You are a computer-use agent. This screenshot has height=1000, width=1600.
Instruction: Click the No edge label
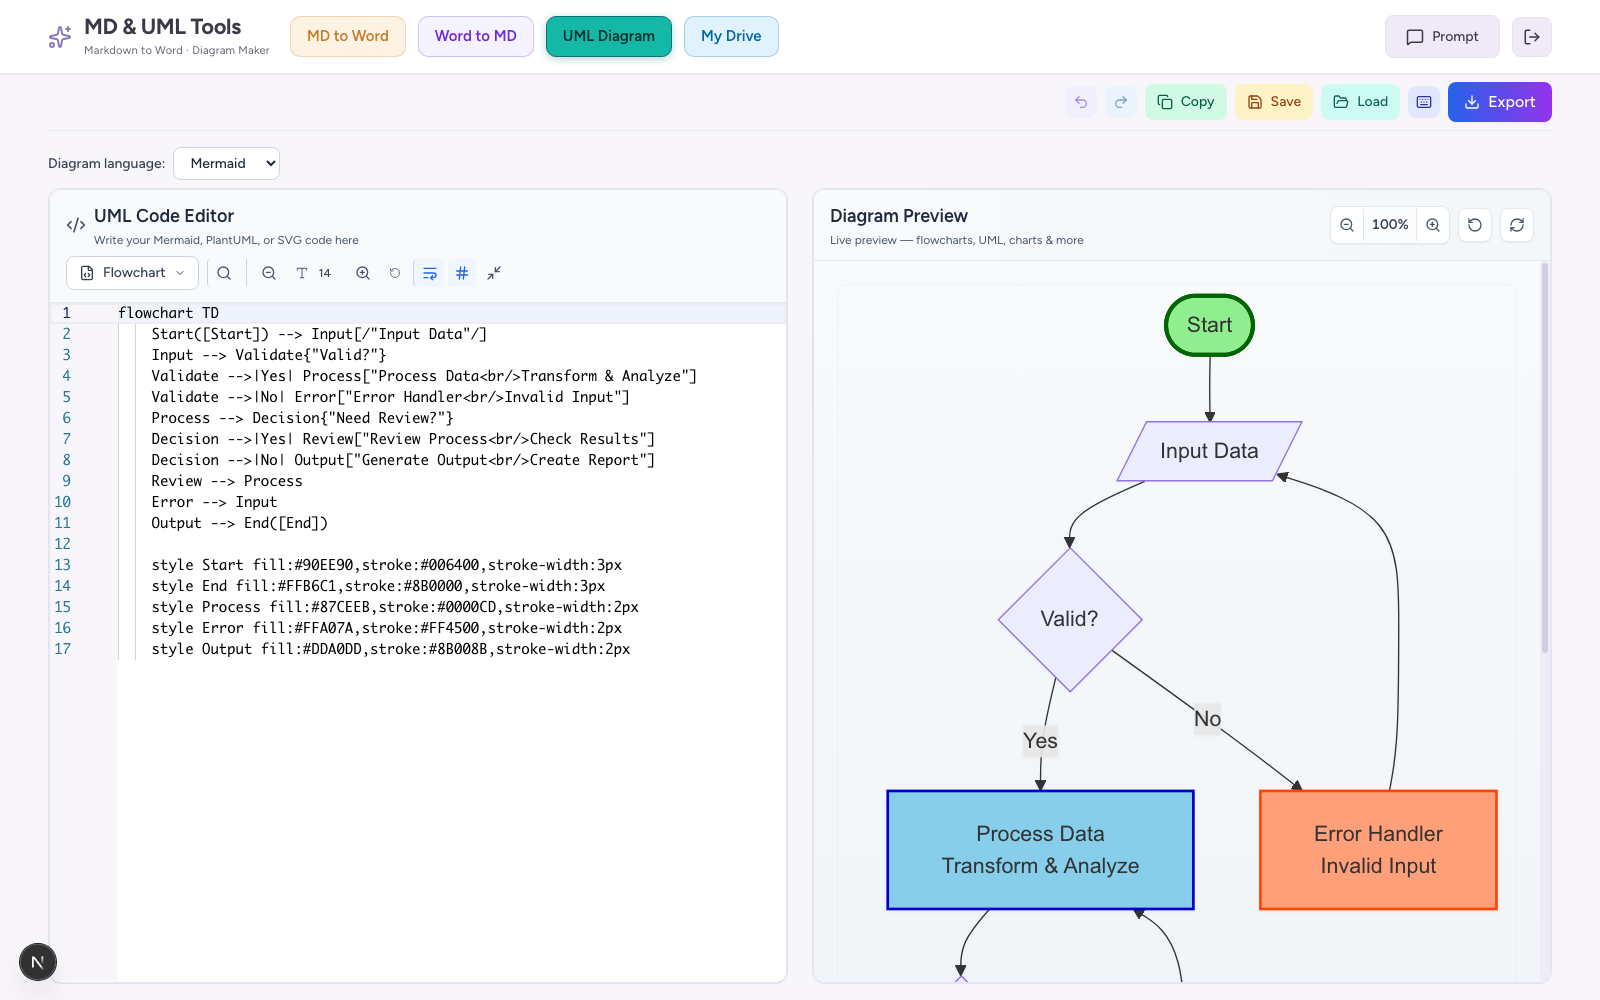tap(1207, 719)
